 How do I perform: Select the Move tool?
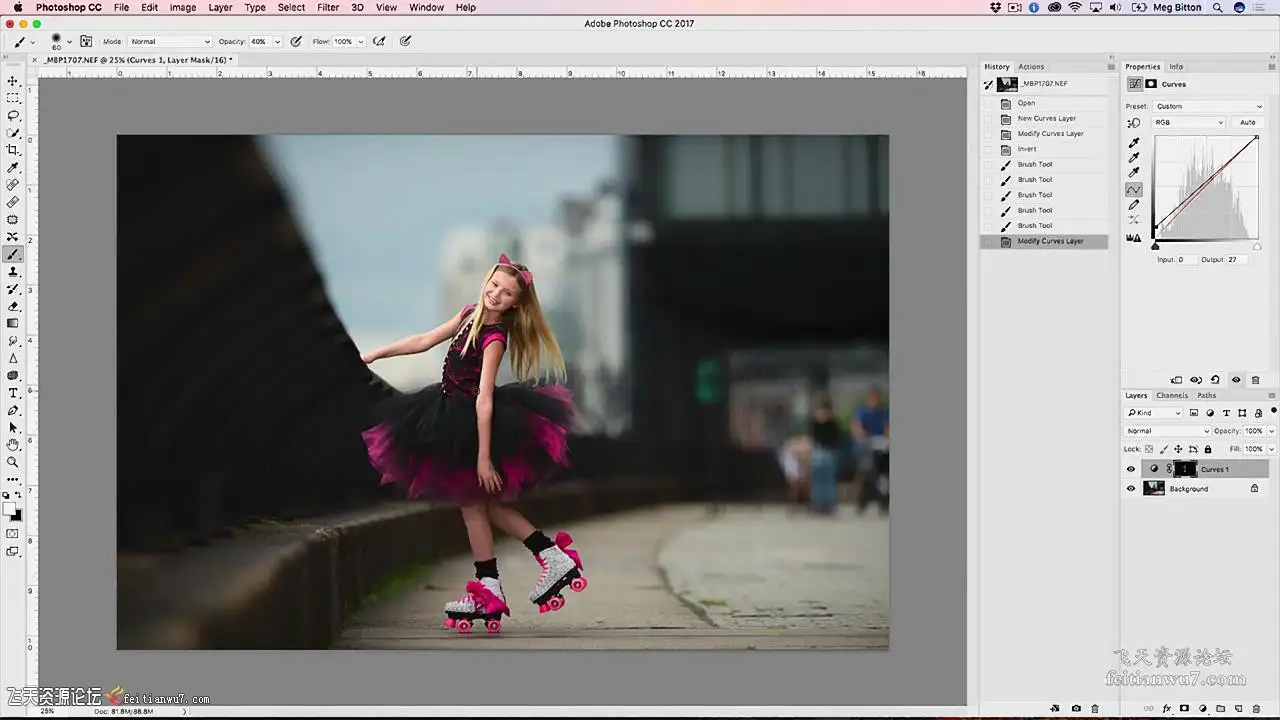pyautogui.click(x=13, y=81)
